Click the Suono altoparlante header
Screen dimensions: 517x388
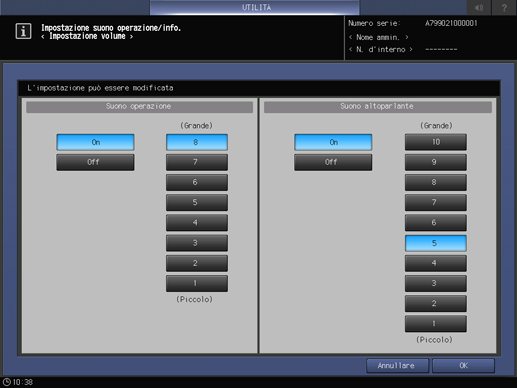(378, 107)
